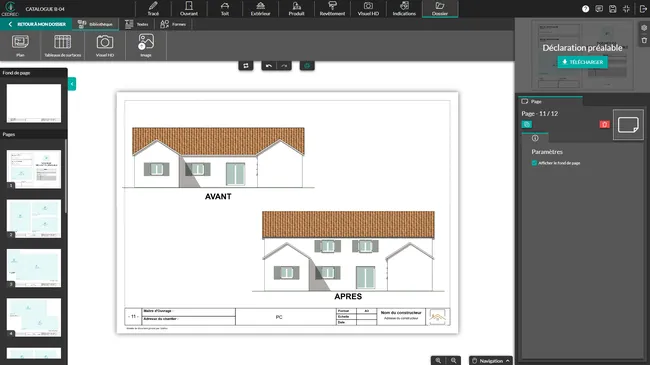Insert a Visuel HD camera element
The height and width of the screenshot is (365, 650).
click(105, 46)
